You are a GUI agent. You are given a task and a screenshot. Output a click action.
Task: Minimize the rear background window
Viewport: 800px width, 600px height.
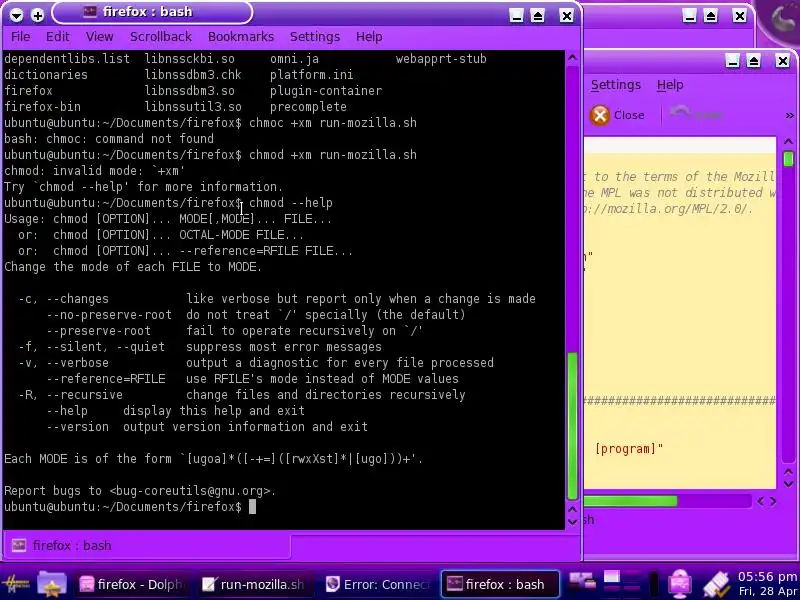[x=689, y=16]
